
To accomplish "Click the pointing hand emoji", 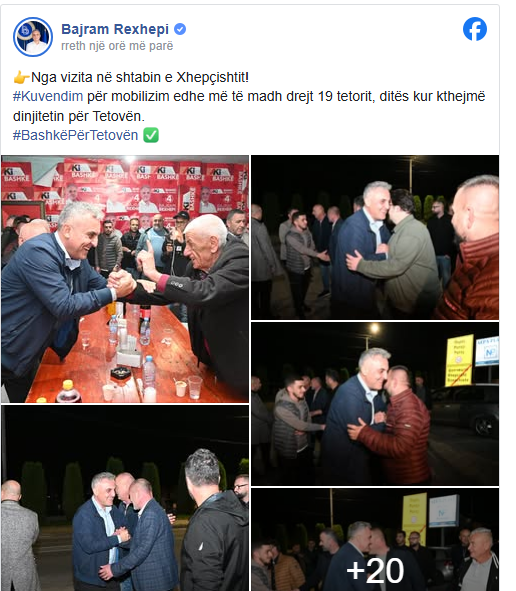I will [x=21, y=77].
